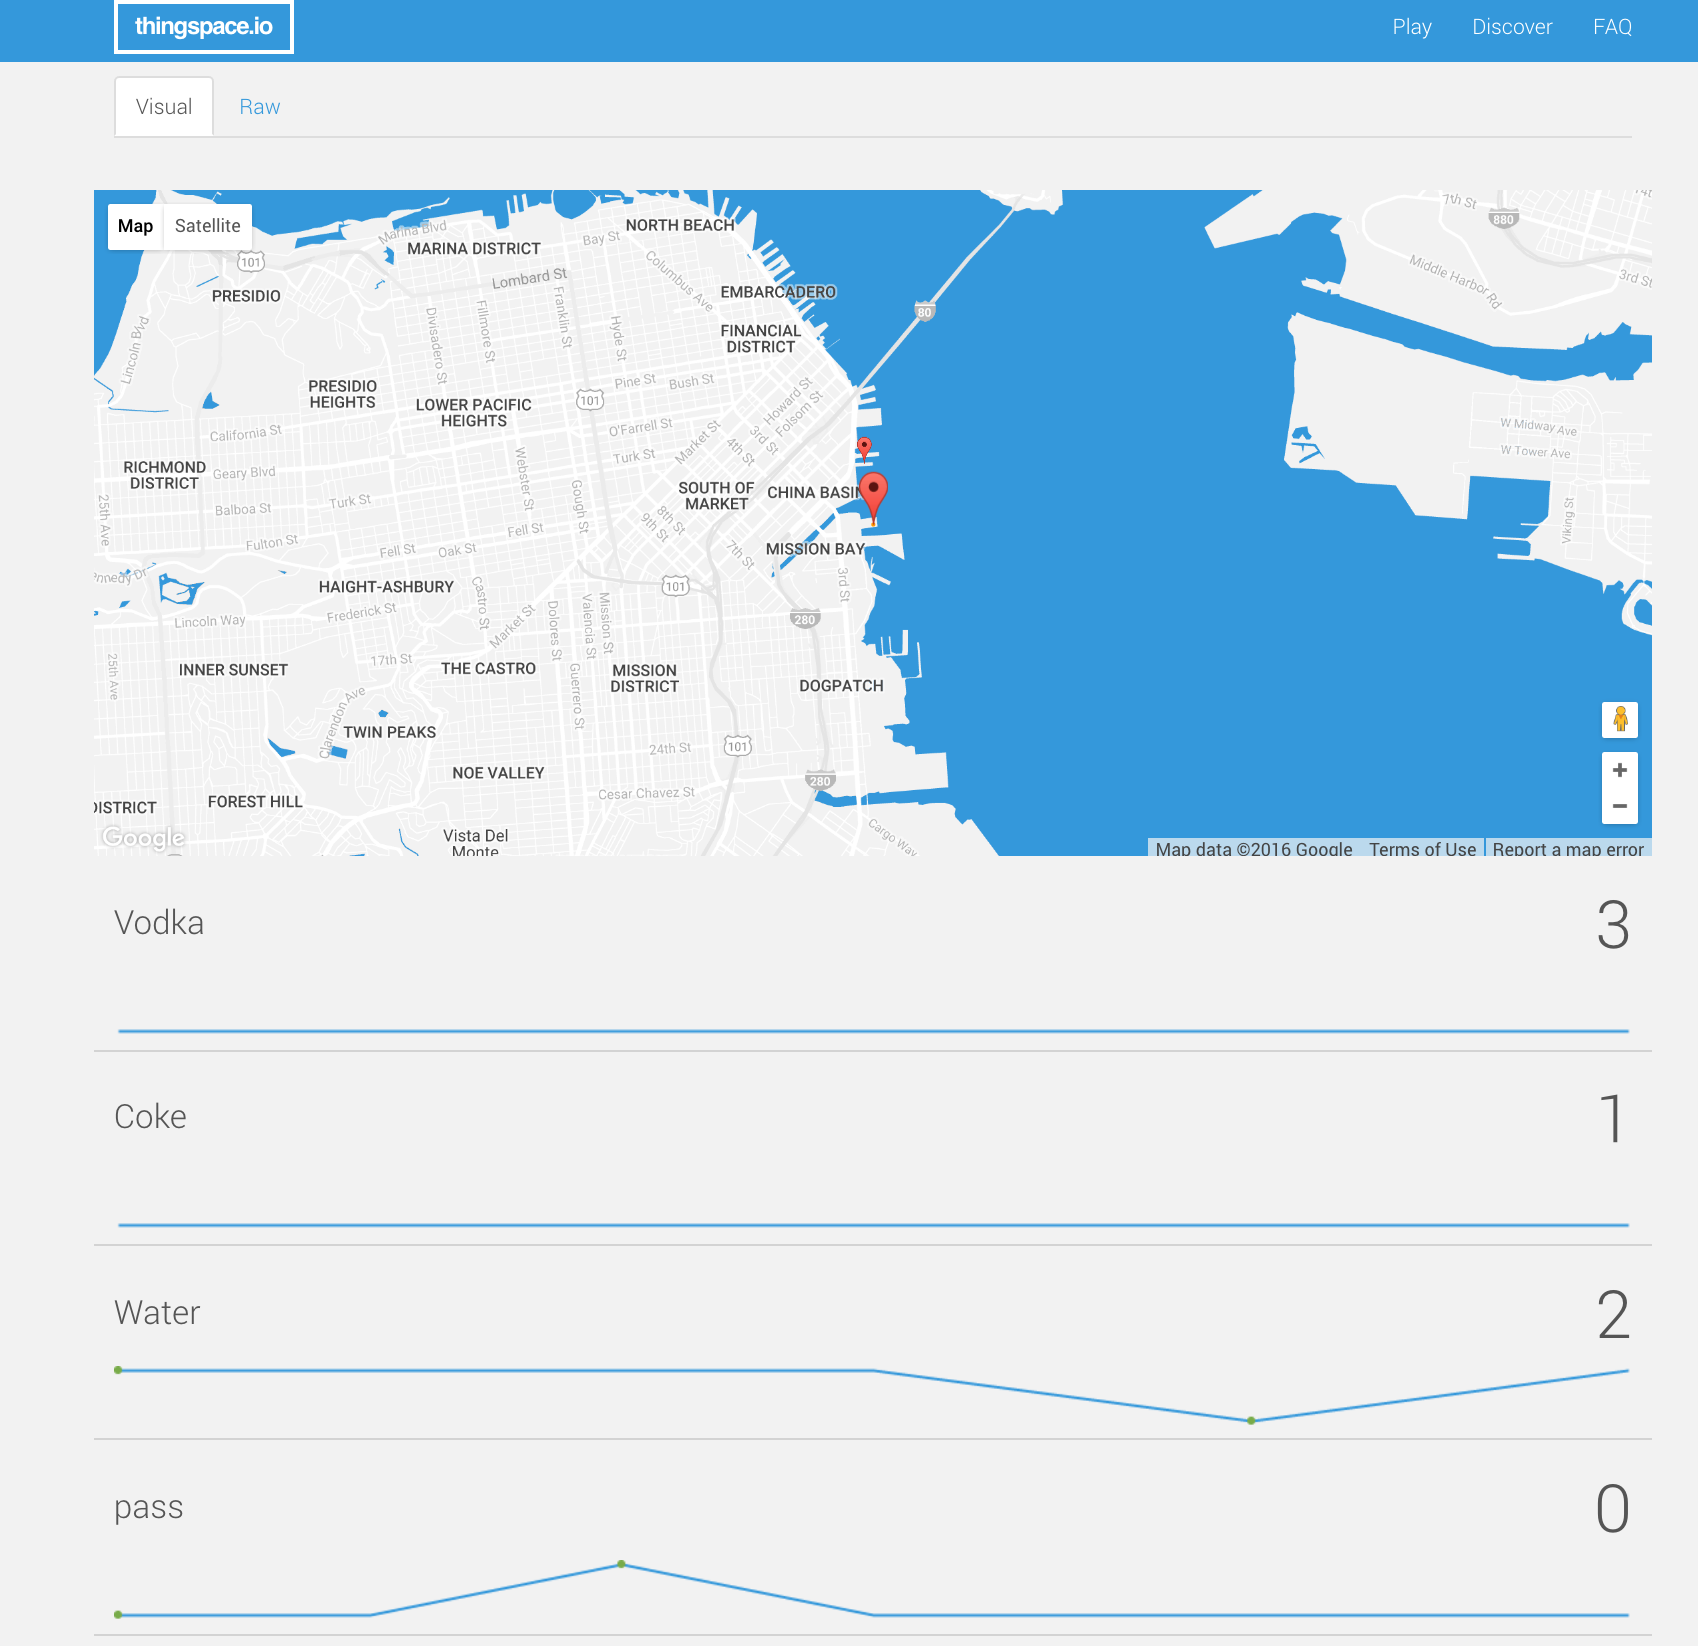This screenshot has height=1646, width=1698.
Task: Click the HAIGHT-ASHBURY map label
Action: pyautogui.click(x=386, y=587)
